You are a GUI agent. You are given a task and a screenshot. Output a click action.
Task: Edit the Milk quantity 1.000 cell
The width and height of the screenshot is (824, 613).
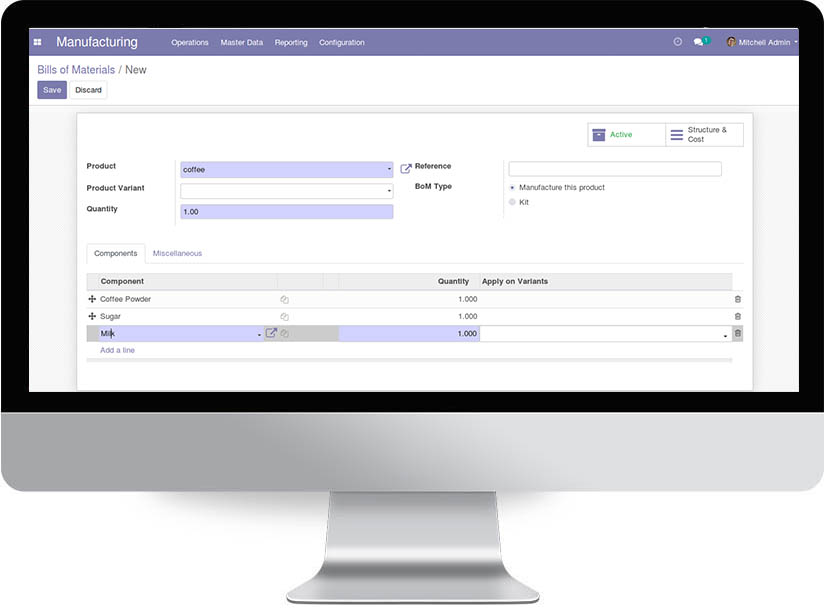(409, 333)
